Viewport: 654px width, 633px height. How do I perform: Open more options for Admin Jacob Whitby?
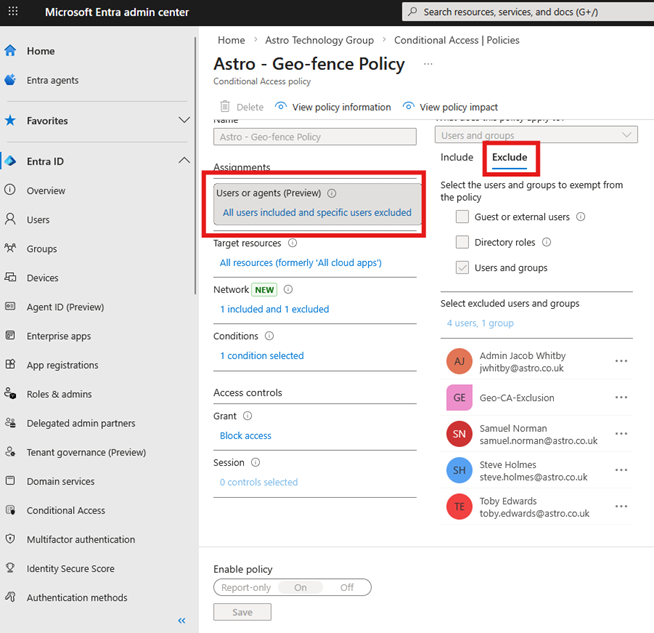tap(621, 361)
